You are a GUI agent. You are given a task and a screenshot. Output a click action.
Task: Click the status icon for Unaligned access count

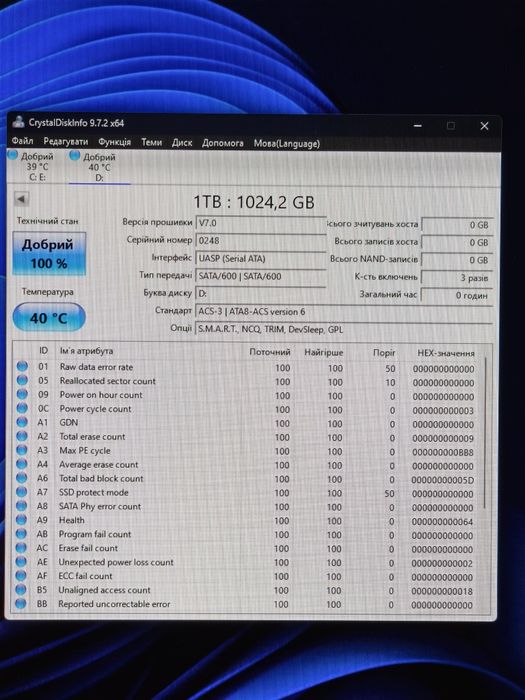pos(21,589)
